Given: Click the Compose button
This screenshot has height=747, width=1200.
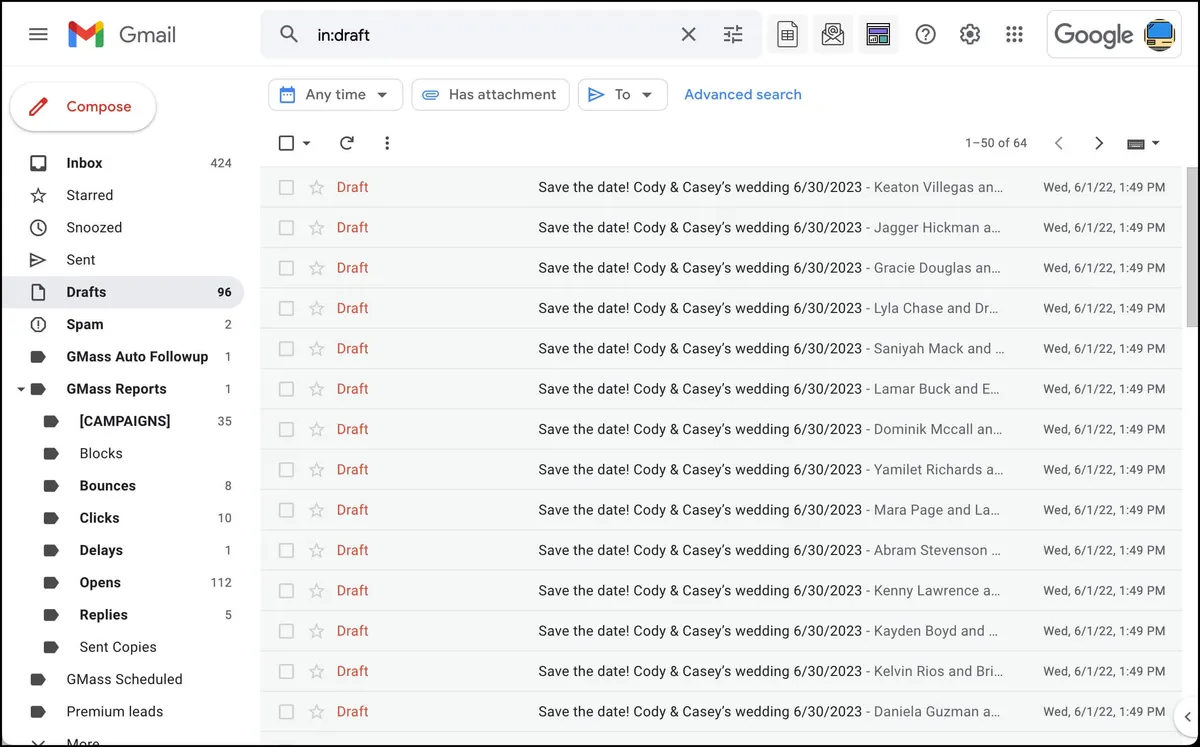Looking at the screenshot, I should [x=83, y=107].
